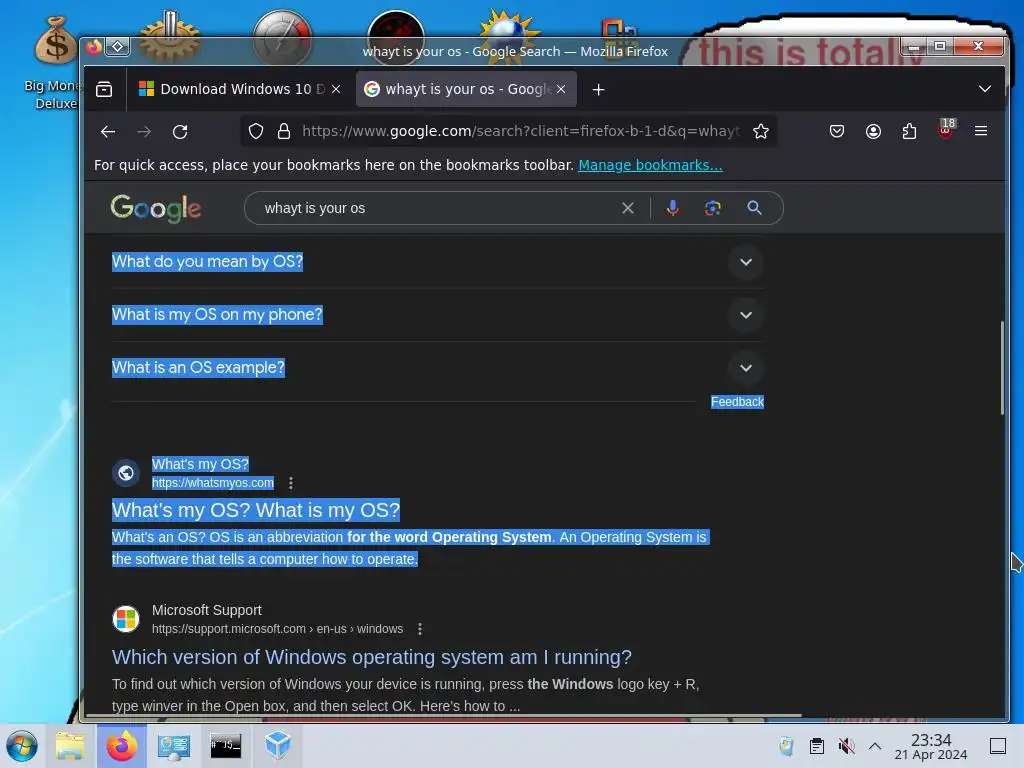The width and height of the screenshot is (1024, 768).
Task: Open 'Which version of Windows' result
Action: [x=372, y=657]
